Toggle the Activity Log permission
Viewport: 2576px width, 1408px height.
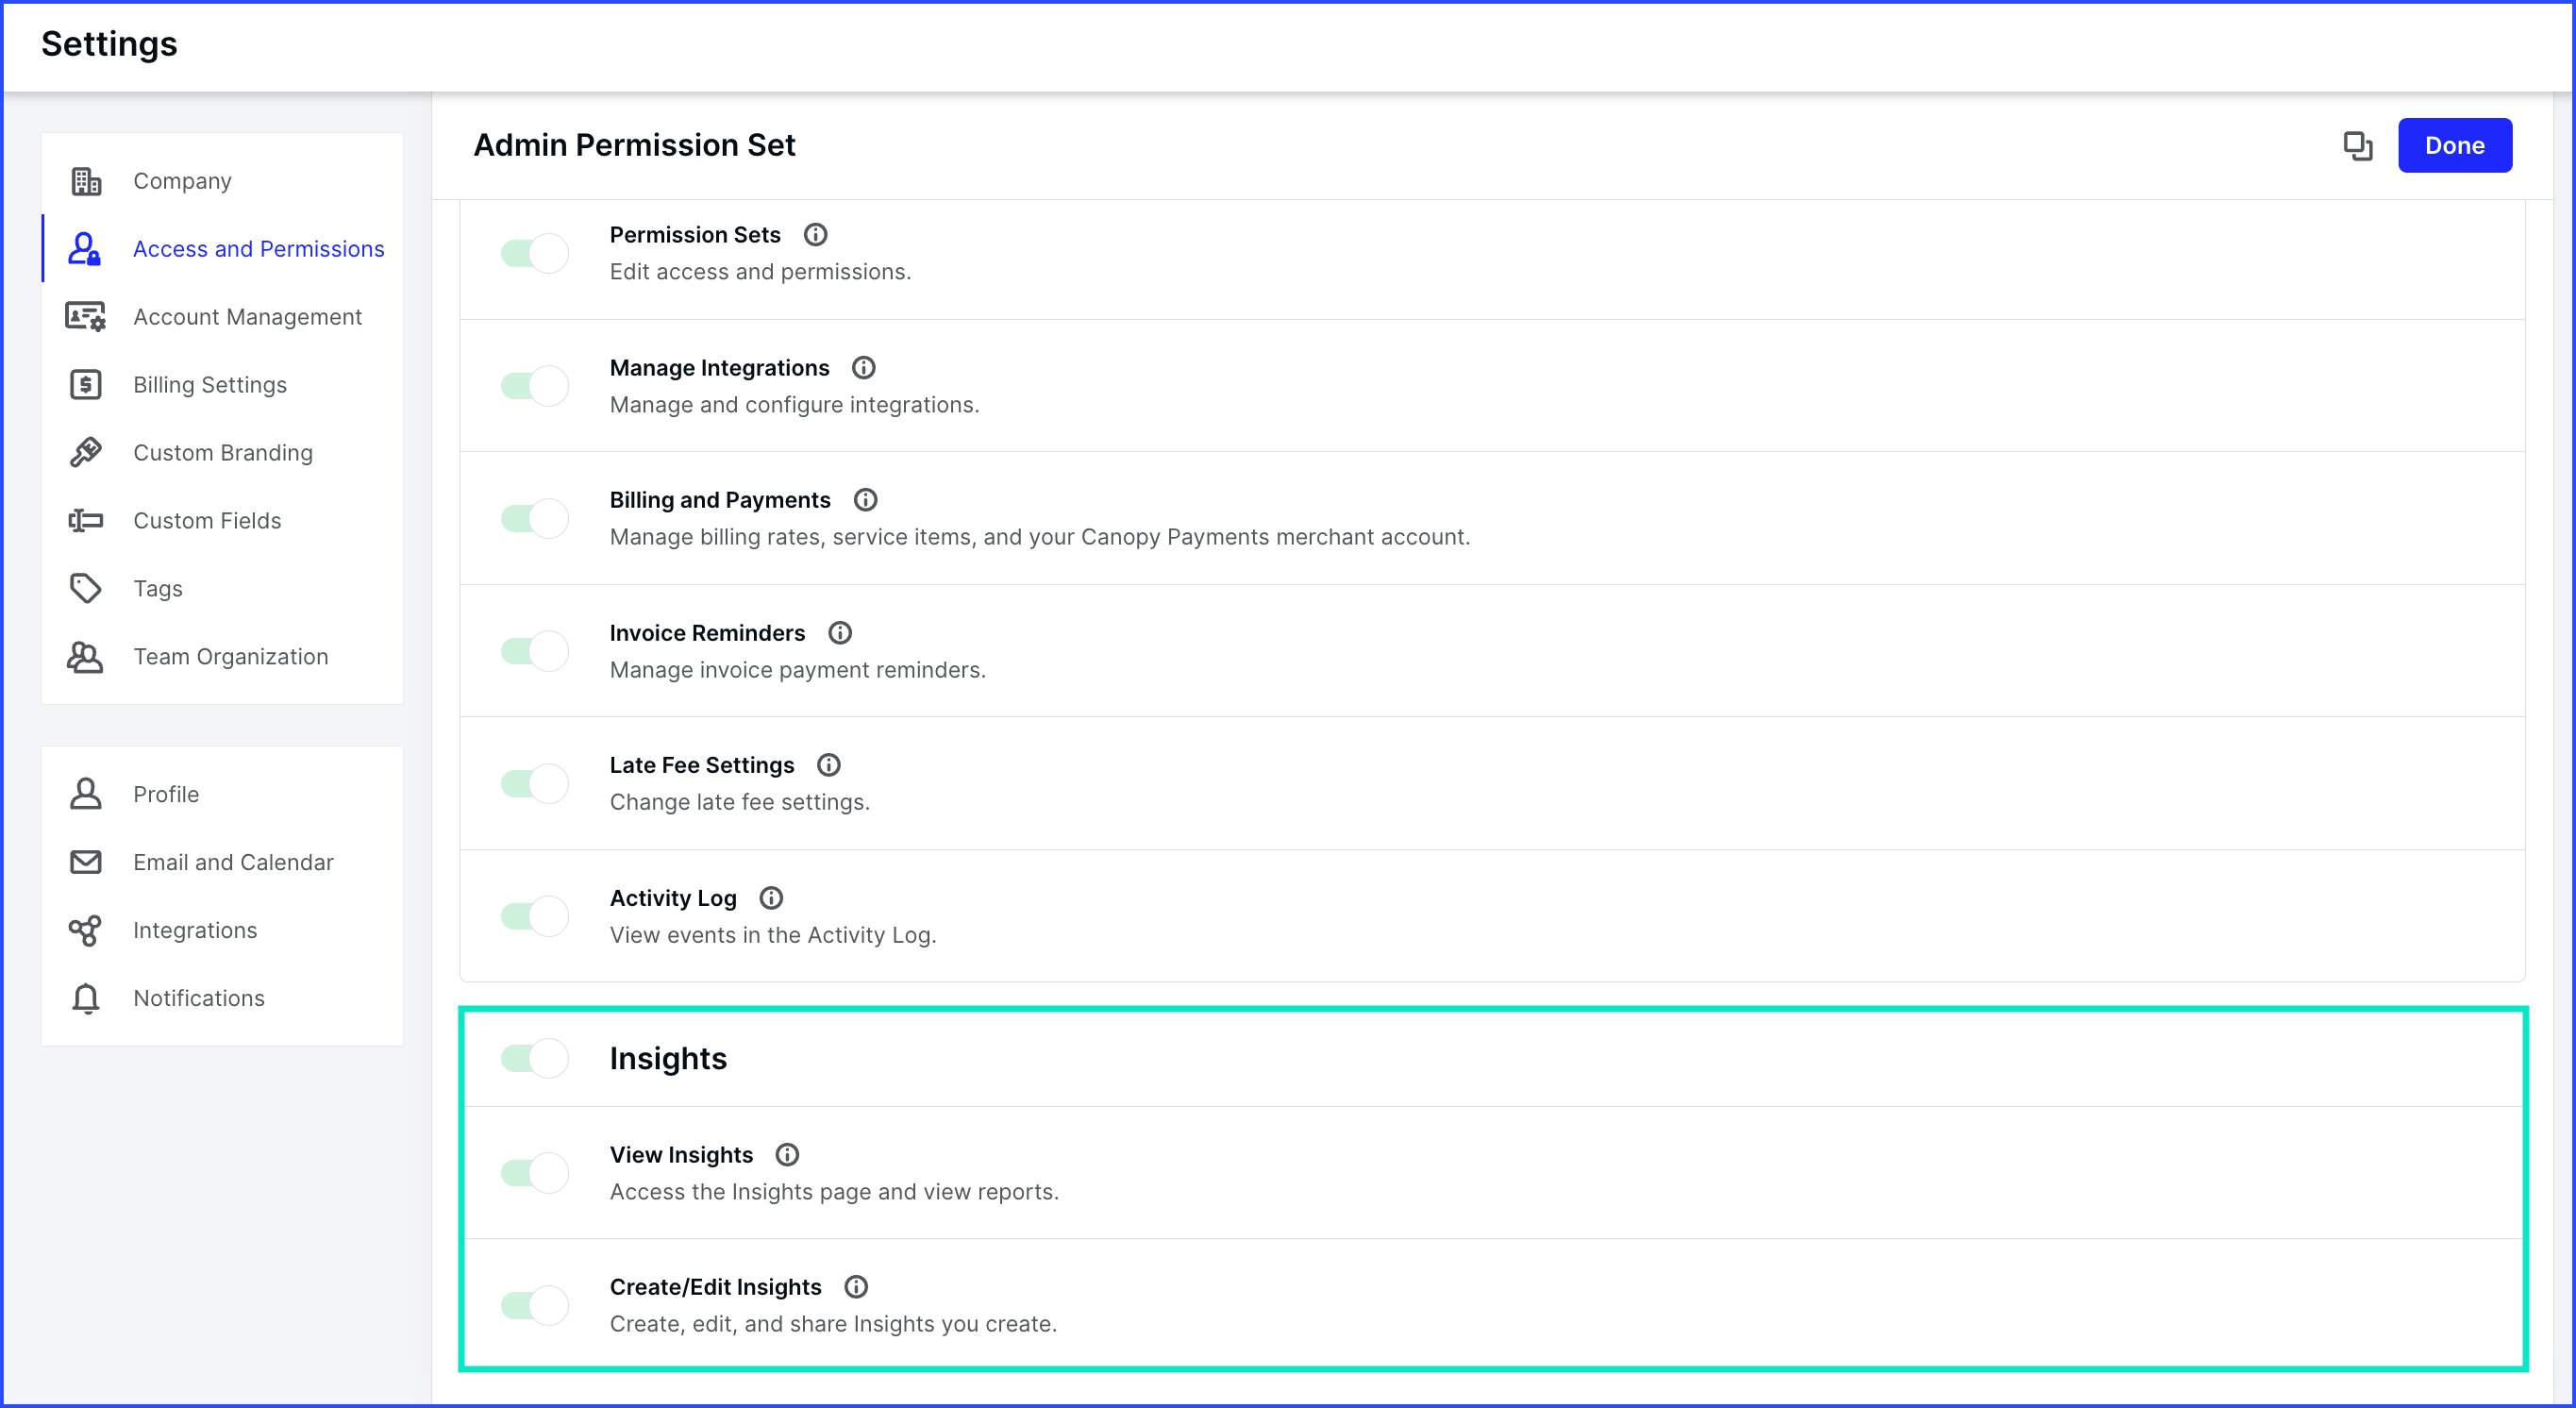point(534,916)
